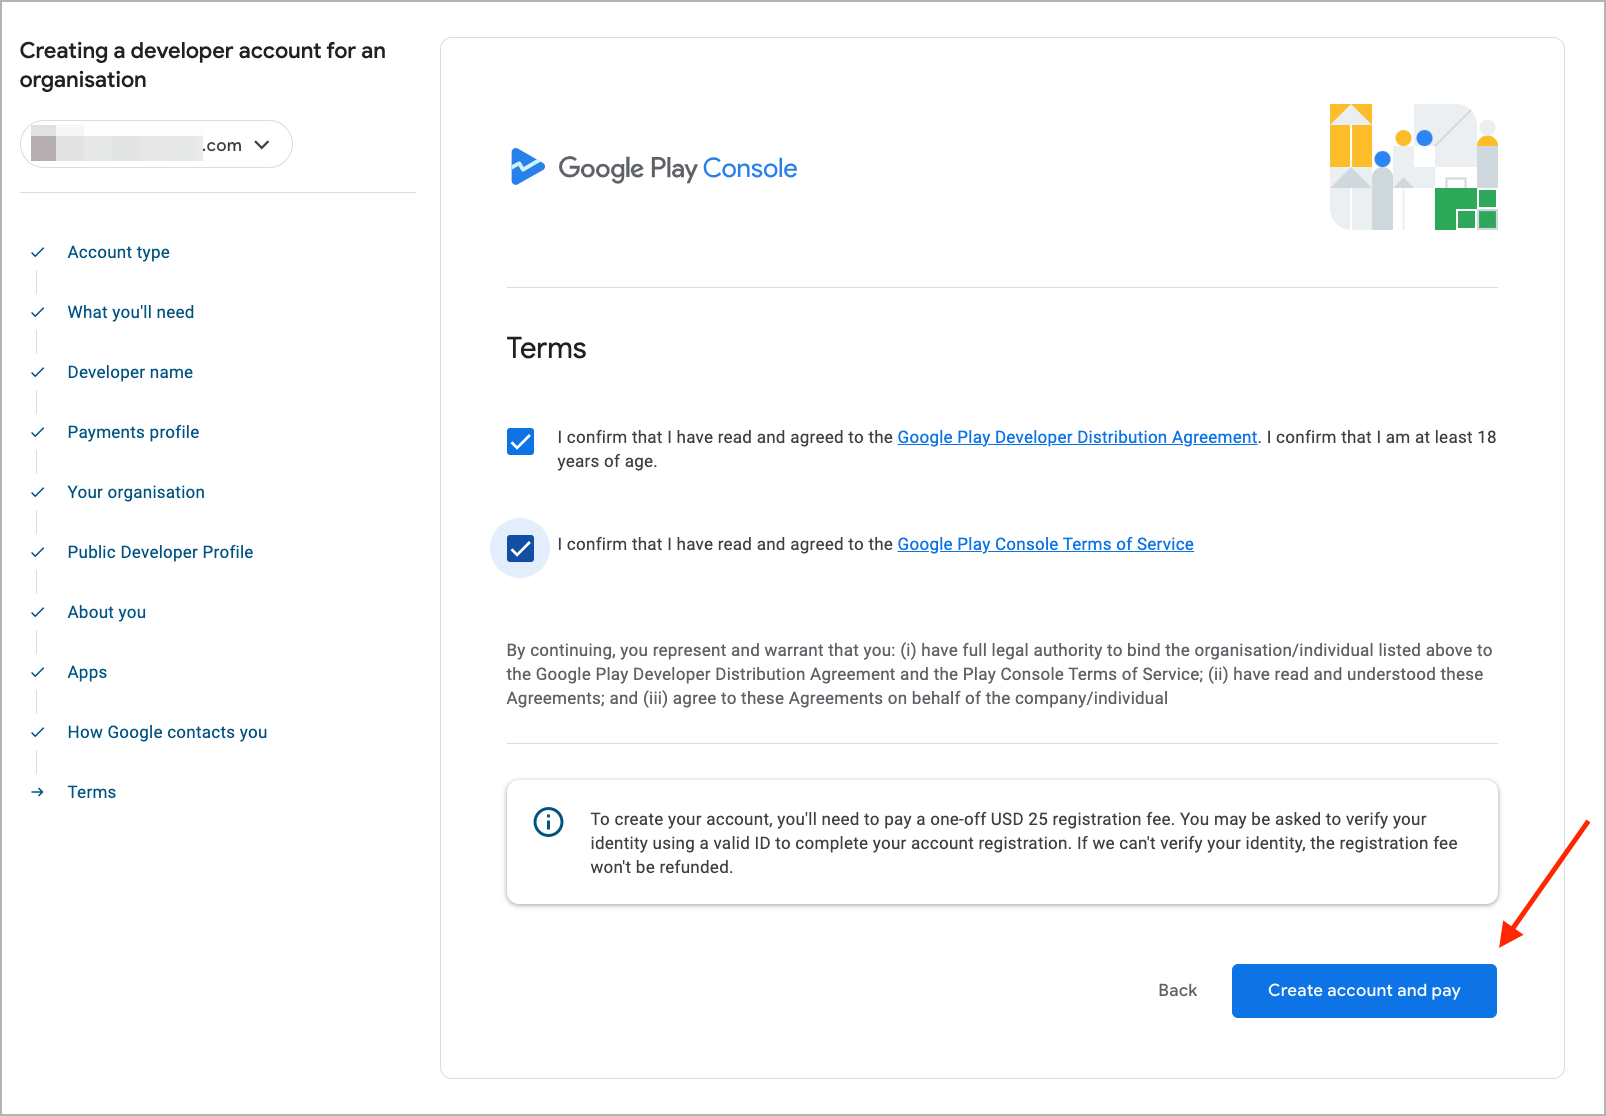Go to the What you'll need step
The image size is (1606, 1116).
coord(131,312)
